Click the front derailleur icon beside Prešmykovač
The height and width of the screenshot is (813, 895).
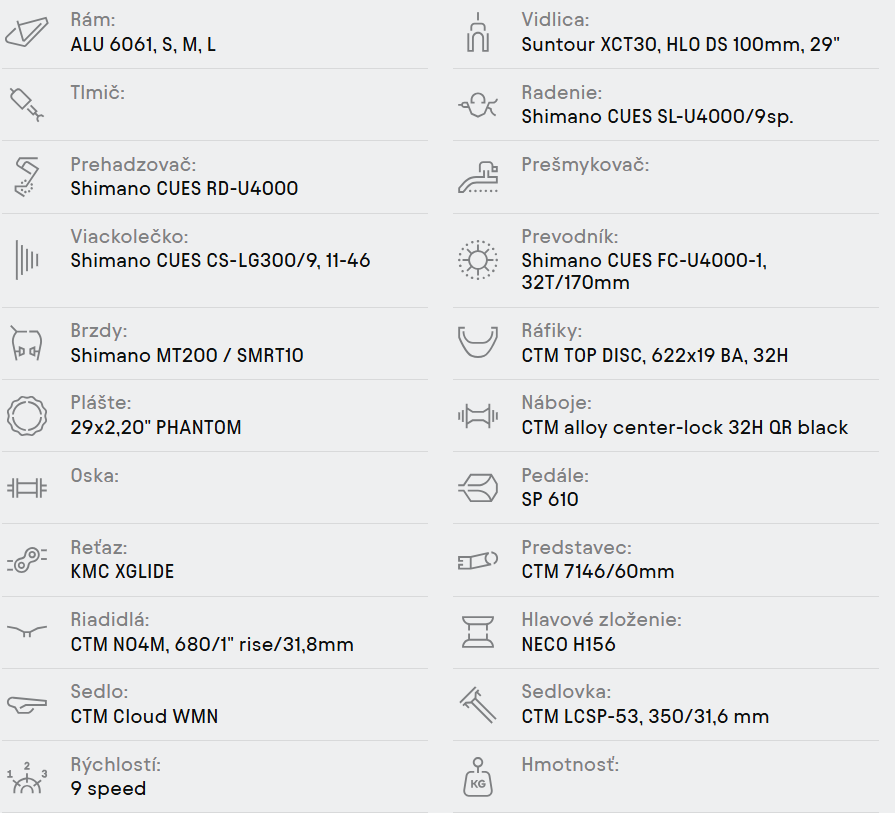tap(478, 178)
